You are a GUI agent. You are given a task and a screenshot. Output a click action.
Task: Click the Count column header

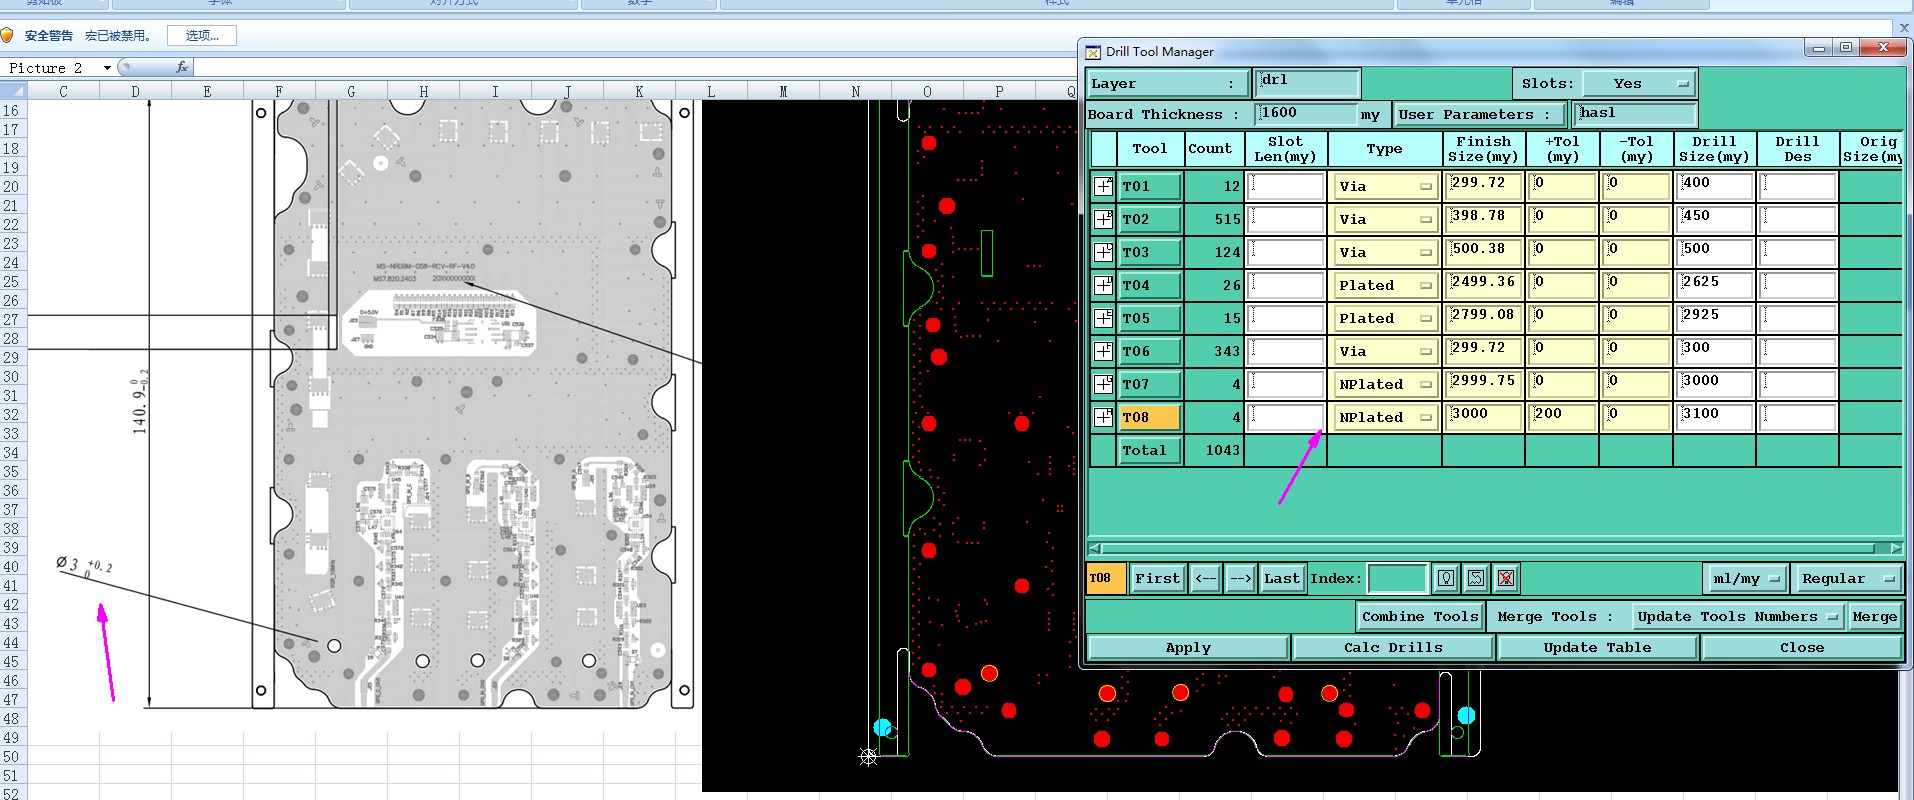click(1214, 149)
